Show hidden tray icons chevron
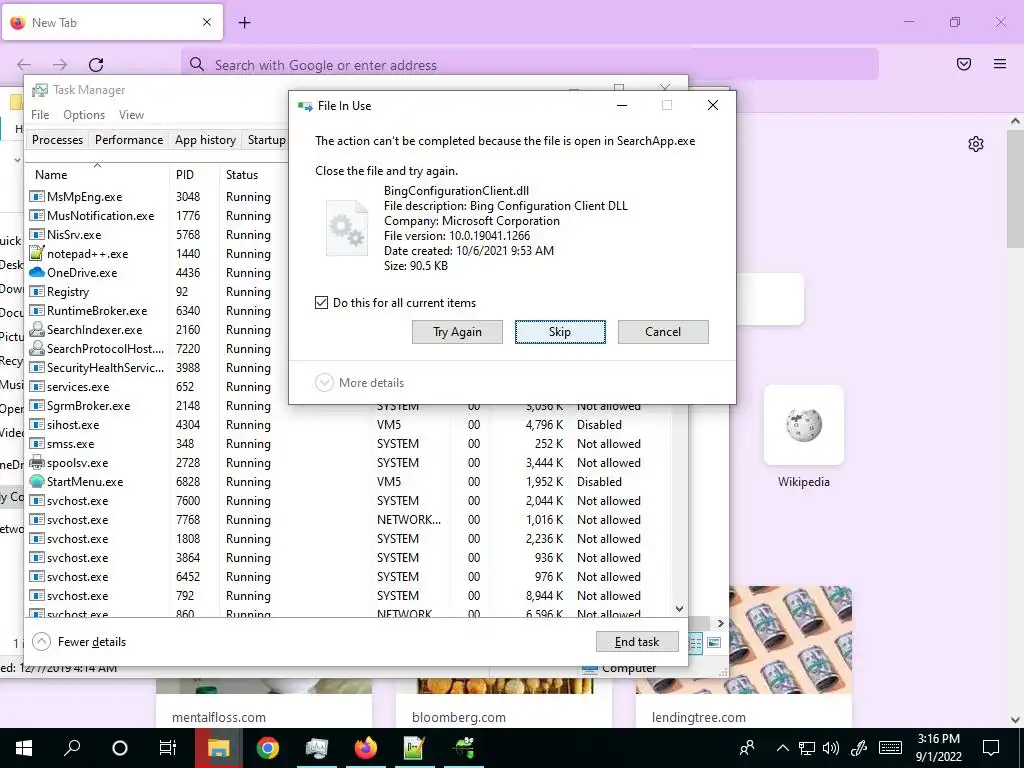 pyautogui.click(x=782, y=748)
